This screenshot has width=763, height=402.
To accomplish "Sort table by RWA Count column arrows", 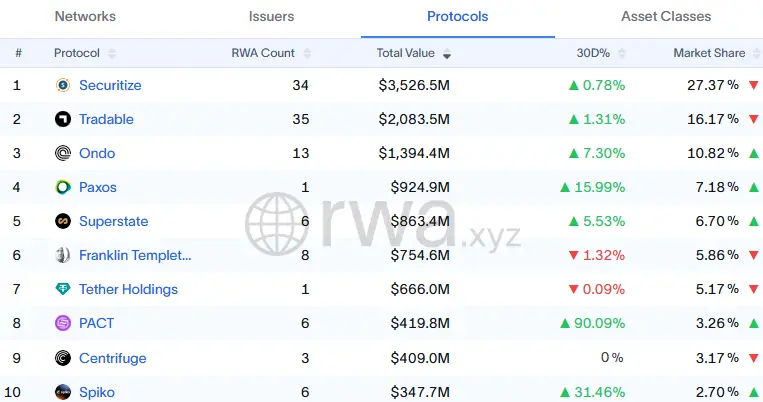I will point(307,53).
